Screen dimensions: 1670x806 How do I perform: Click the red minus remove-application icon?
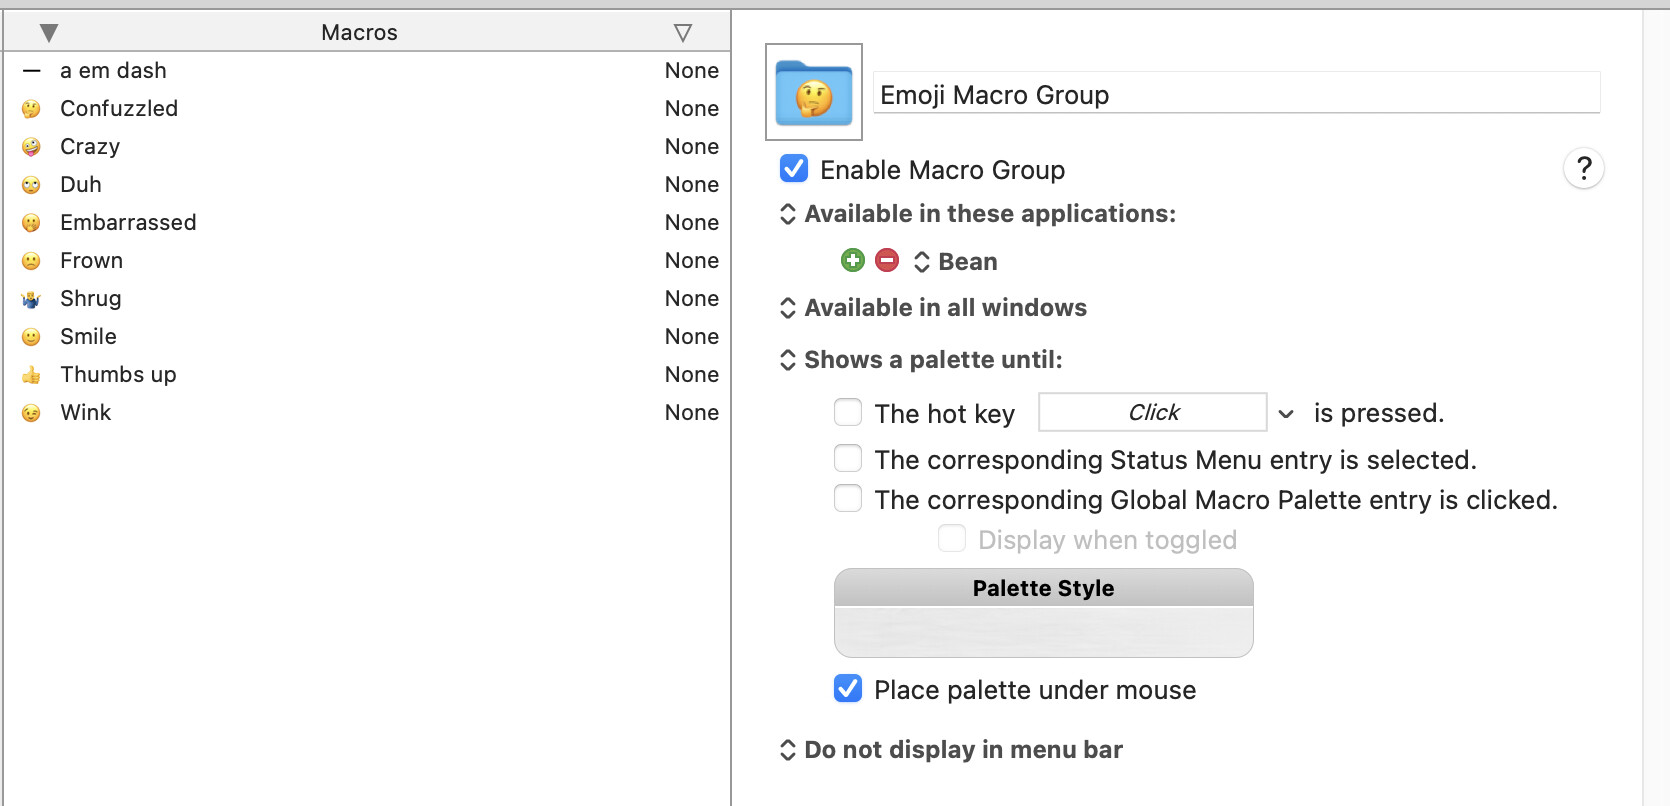(x=887, y=261)
